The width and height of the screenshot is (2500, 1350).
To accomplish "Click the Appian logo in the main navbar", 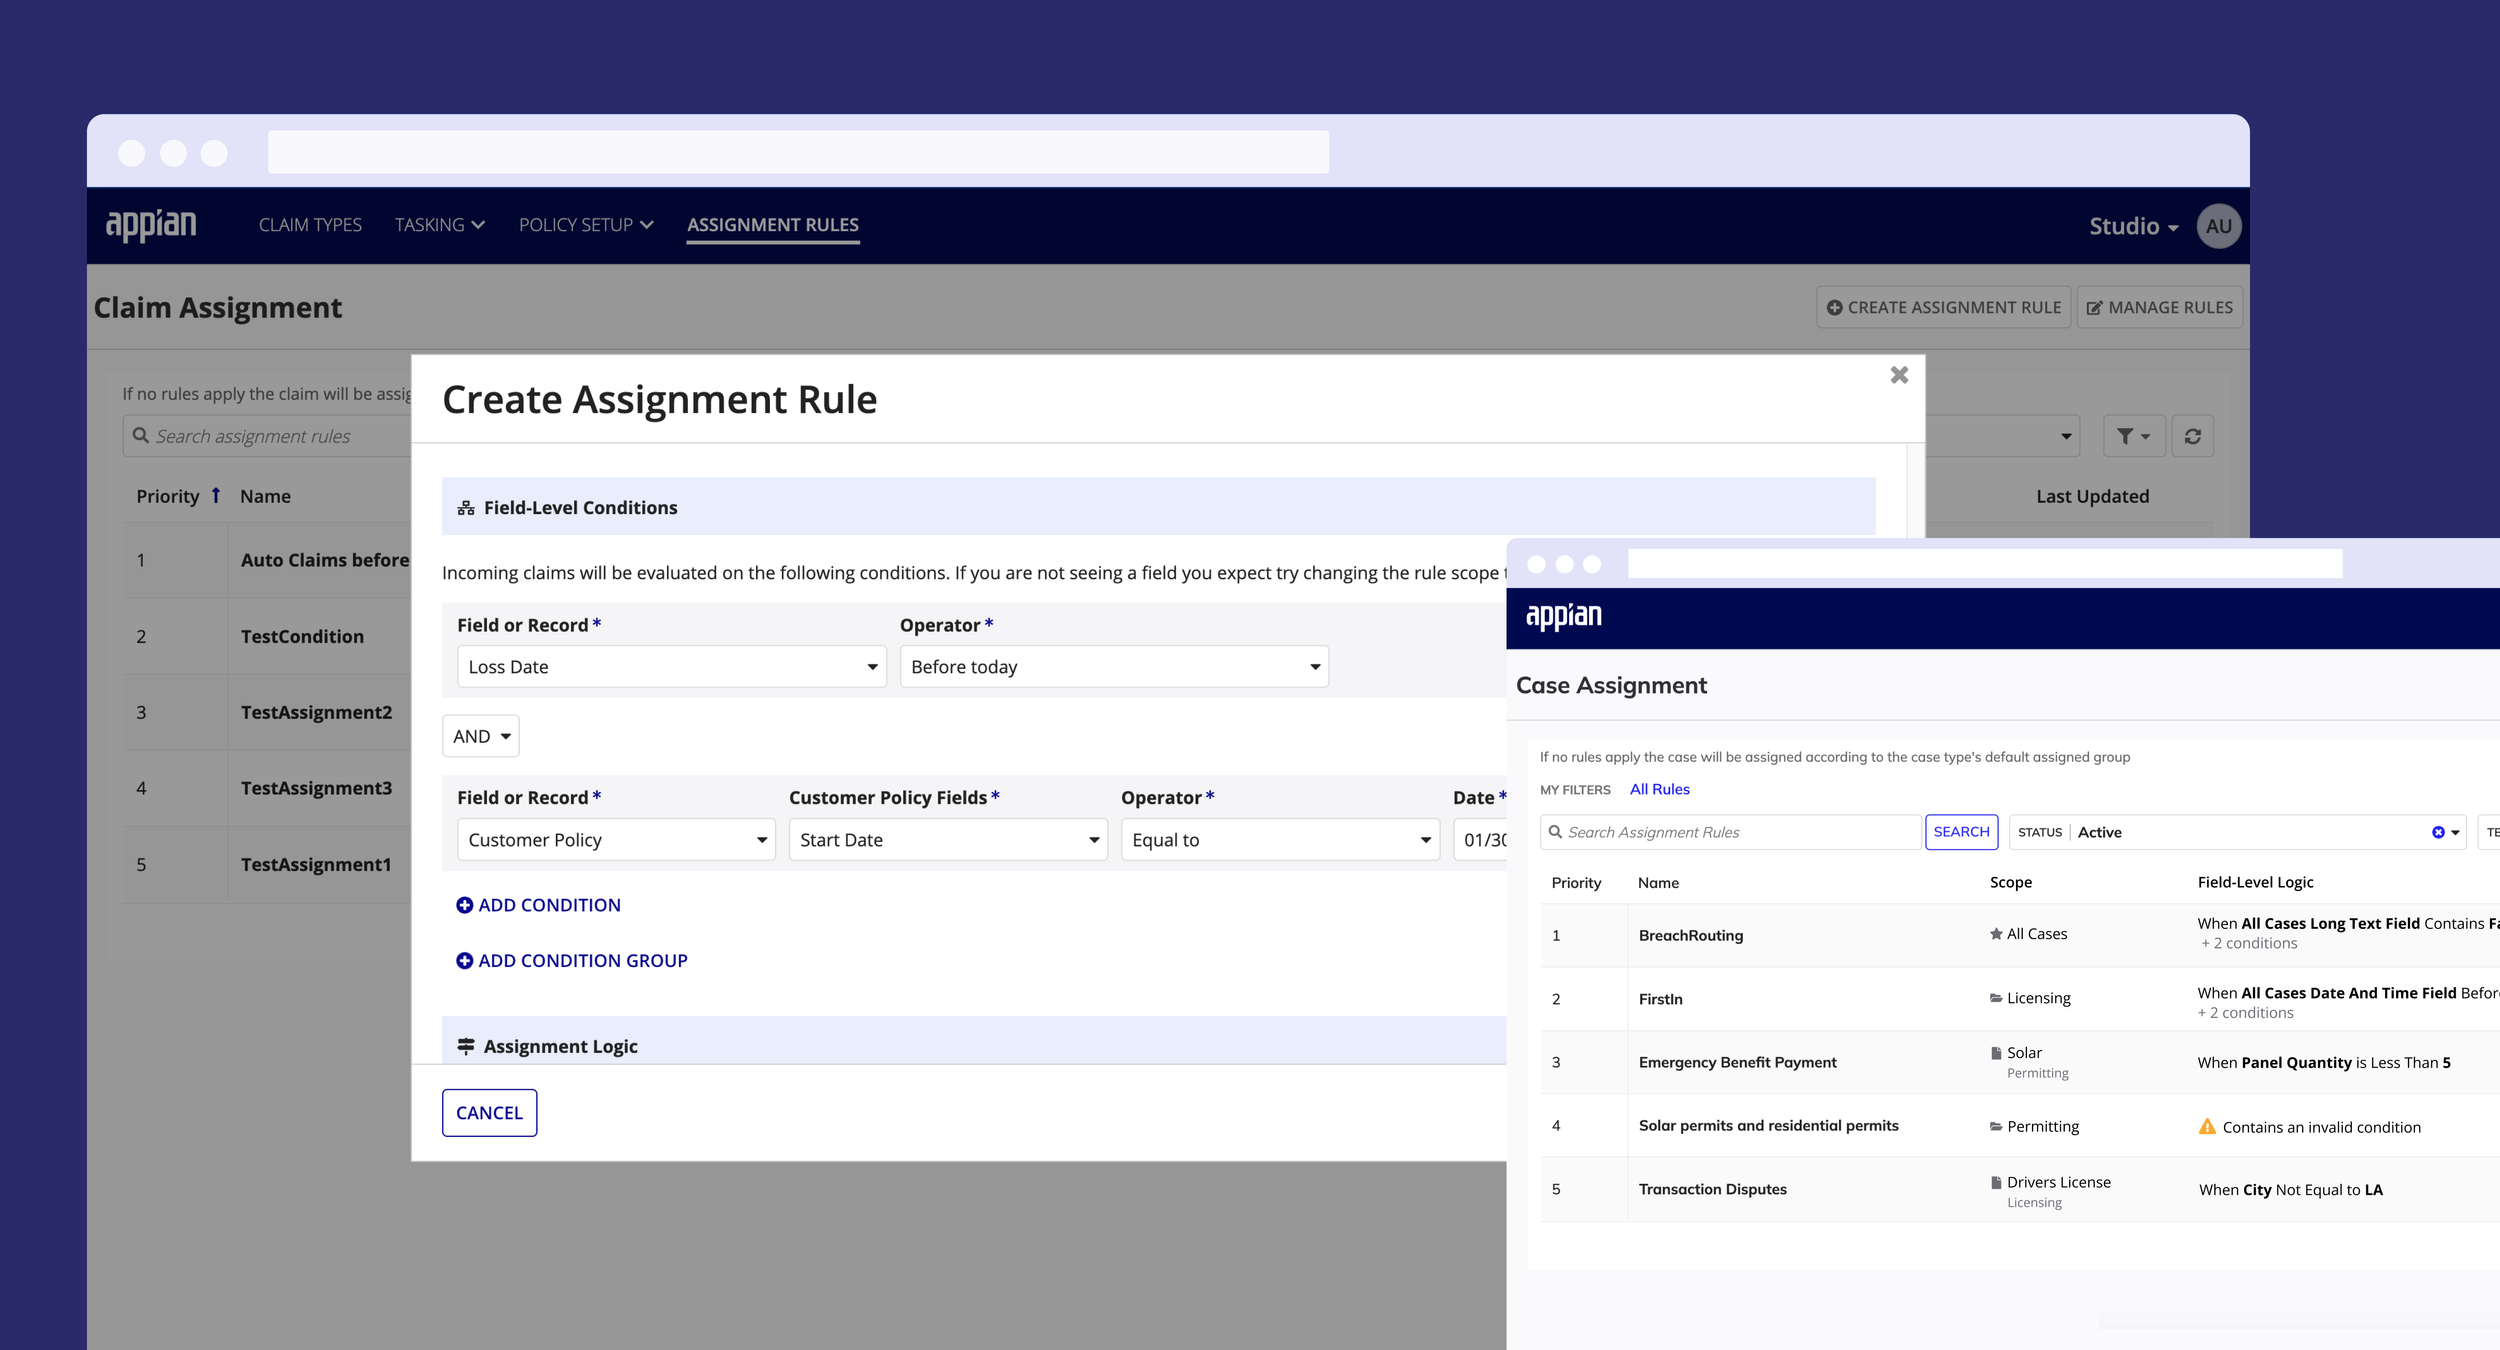I will click(x=151, y=225).
